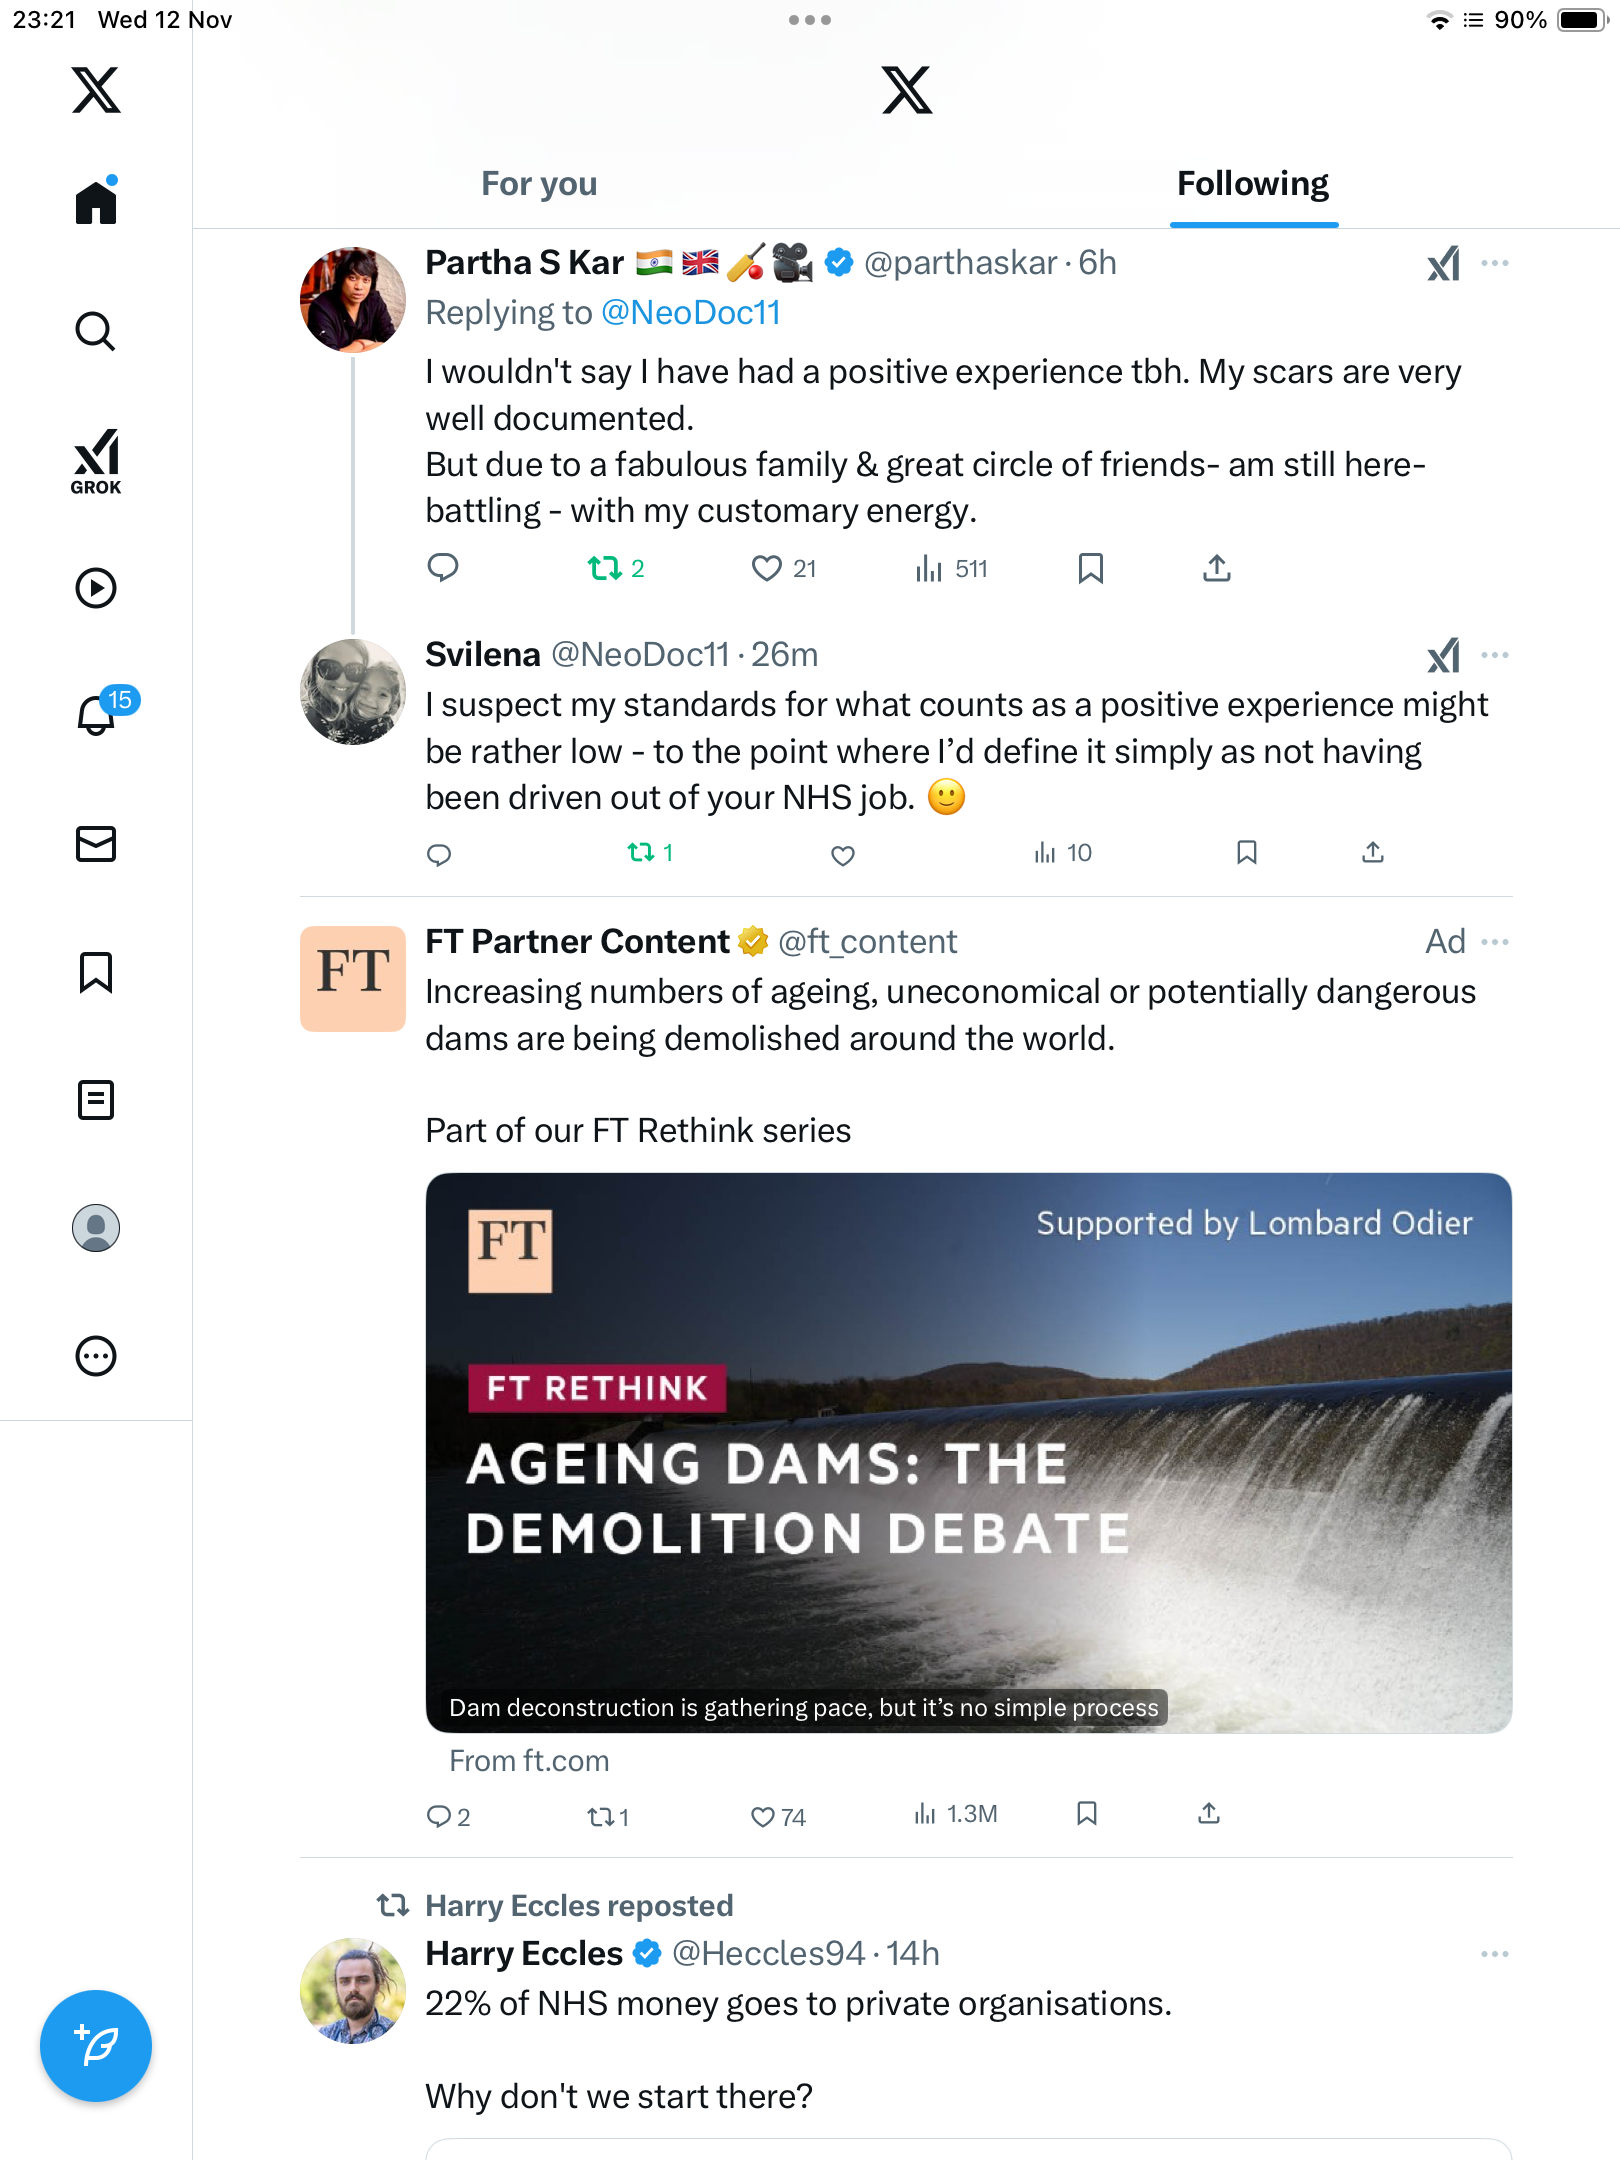This screenshot has width=1620, height=2160.
Task: Open the Search page in sidebar
Action: (96, 332)
